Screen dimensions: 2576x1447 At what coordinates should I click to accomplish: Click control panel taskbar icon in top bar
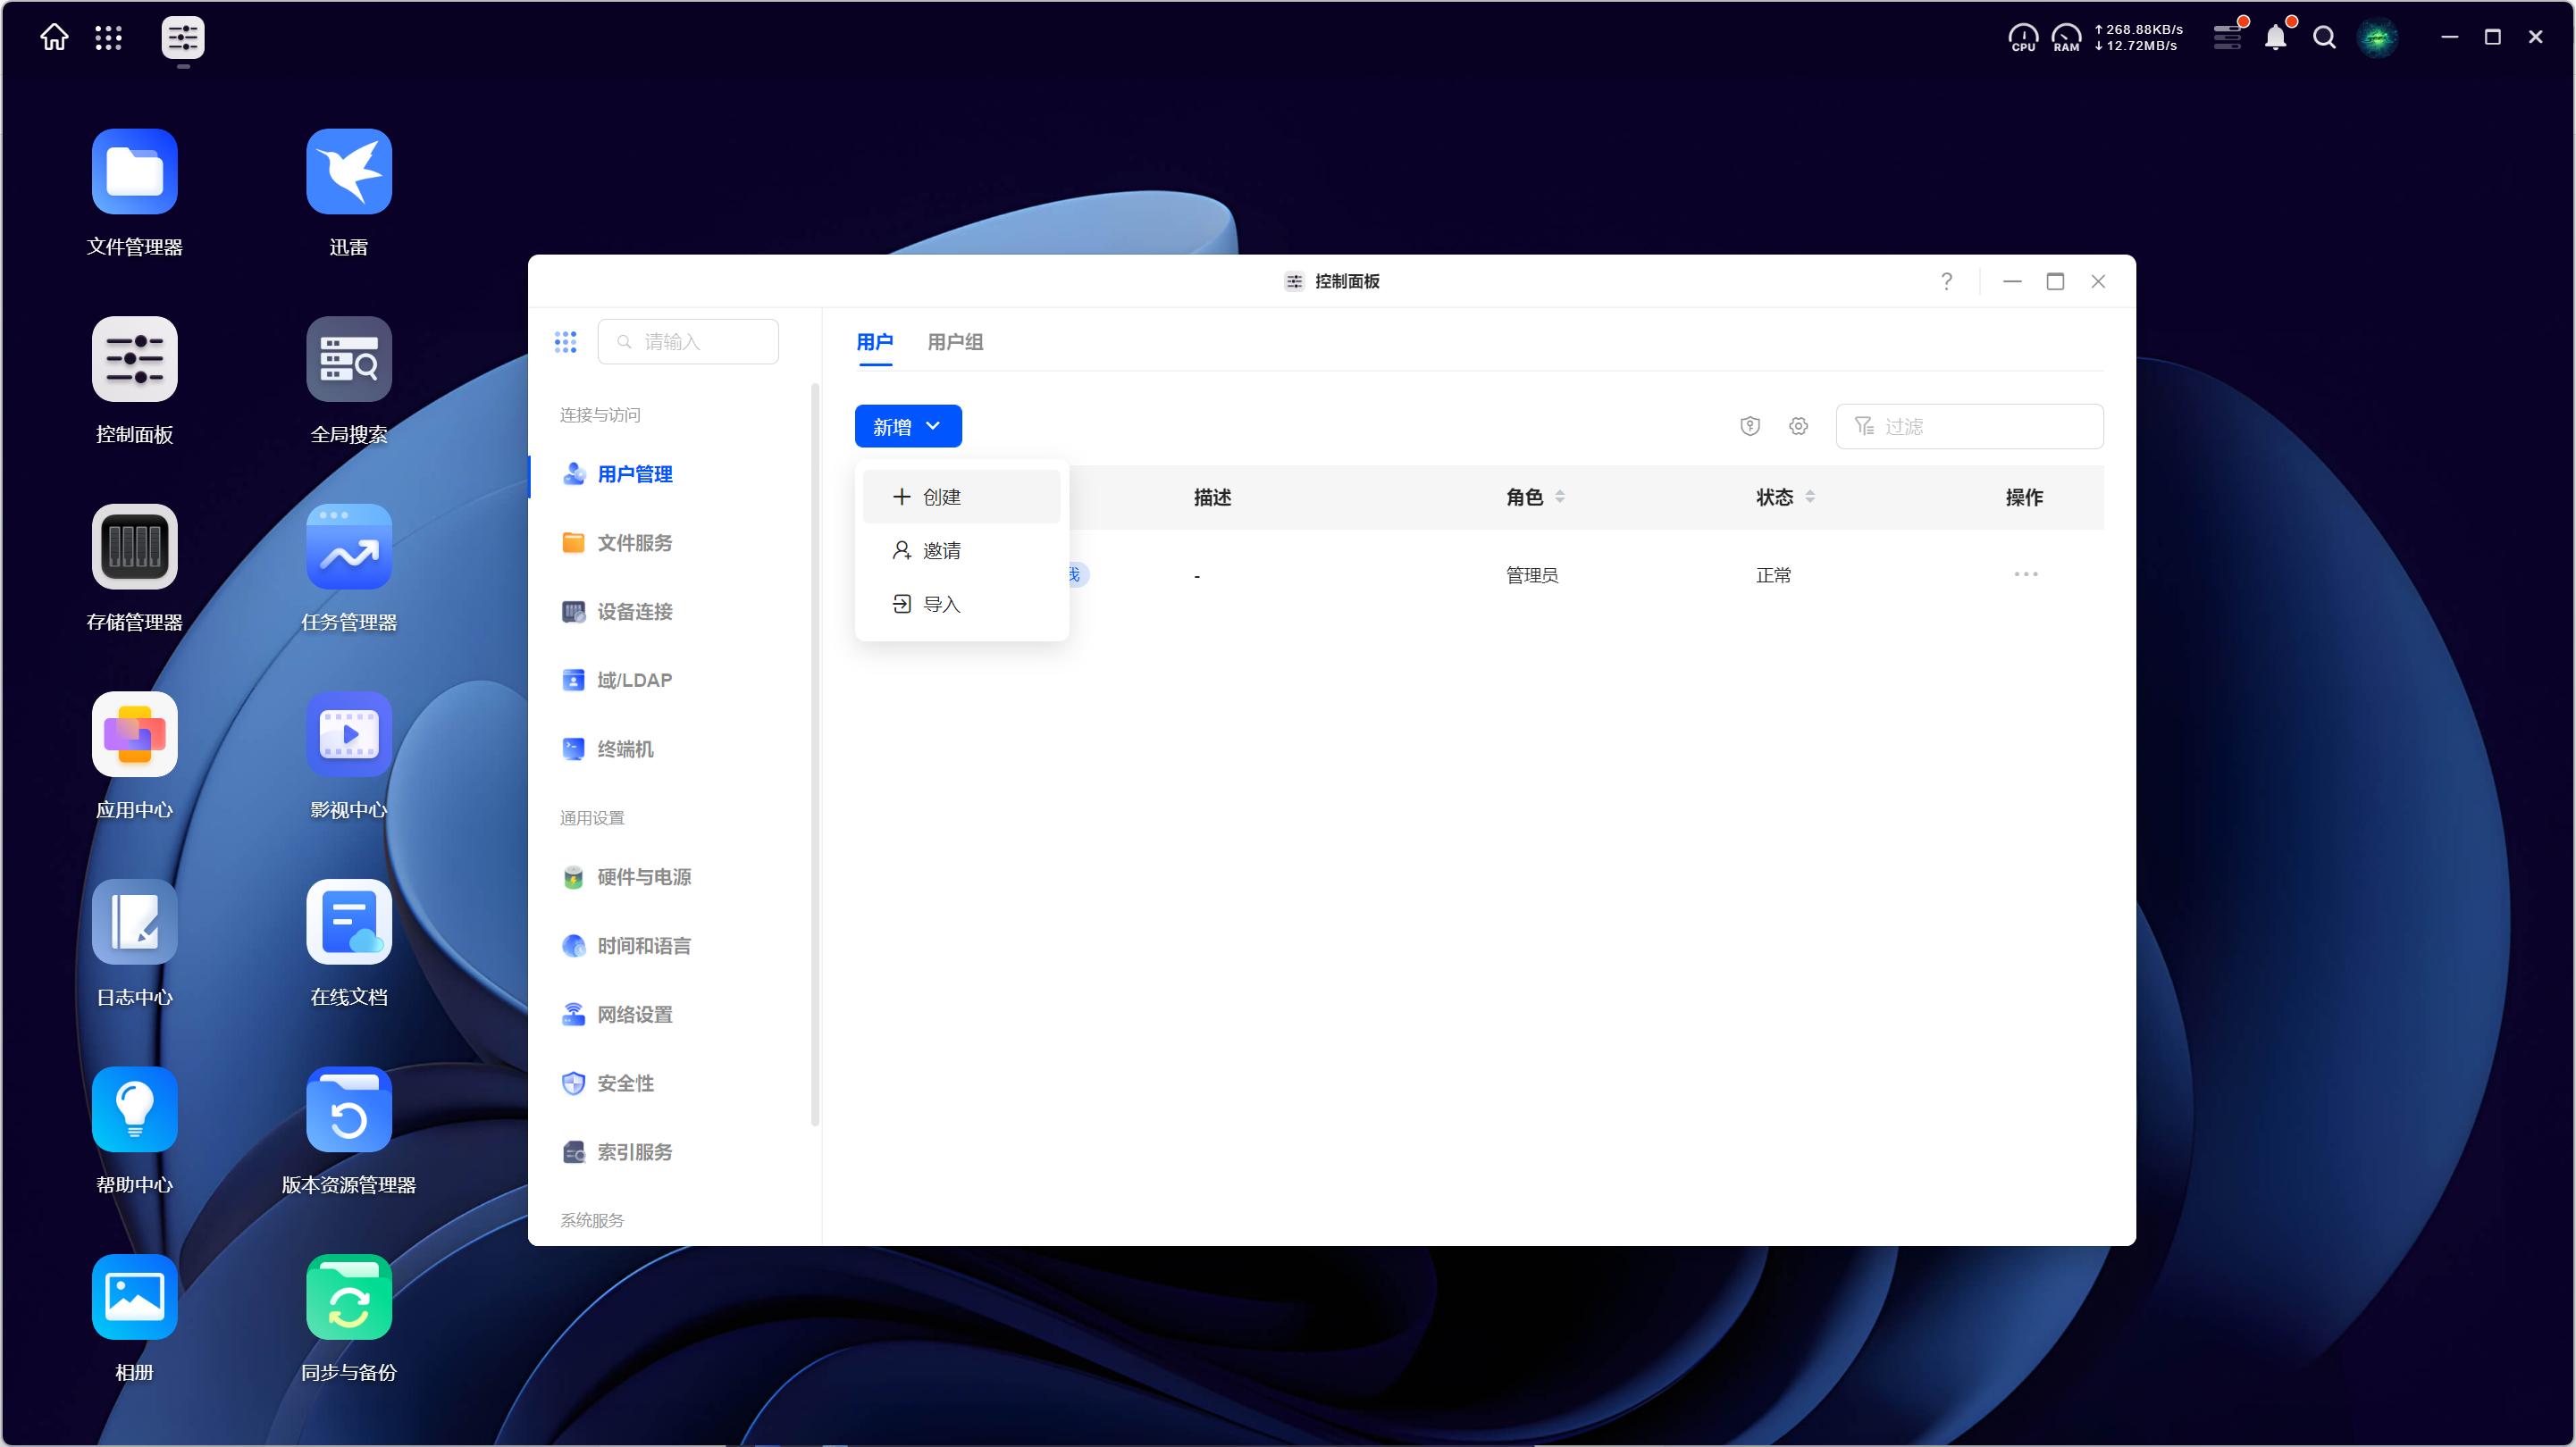click(x=183, y=38)
